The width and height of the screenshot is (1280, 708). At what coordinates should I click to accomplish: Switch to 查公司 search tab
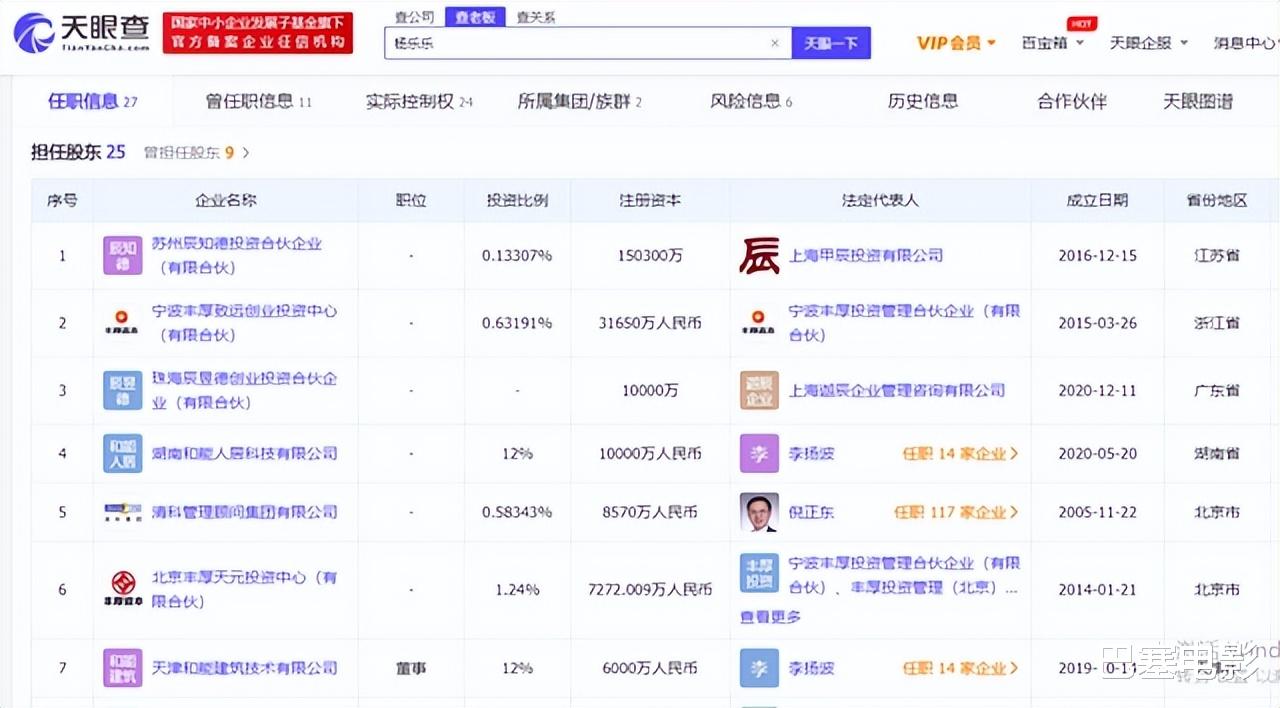coord(414,17)
